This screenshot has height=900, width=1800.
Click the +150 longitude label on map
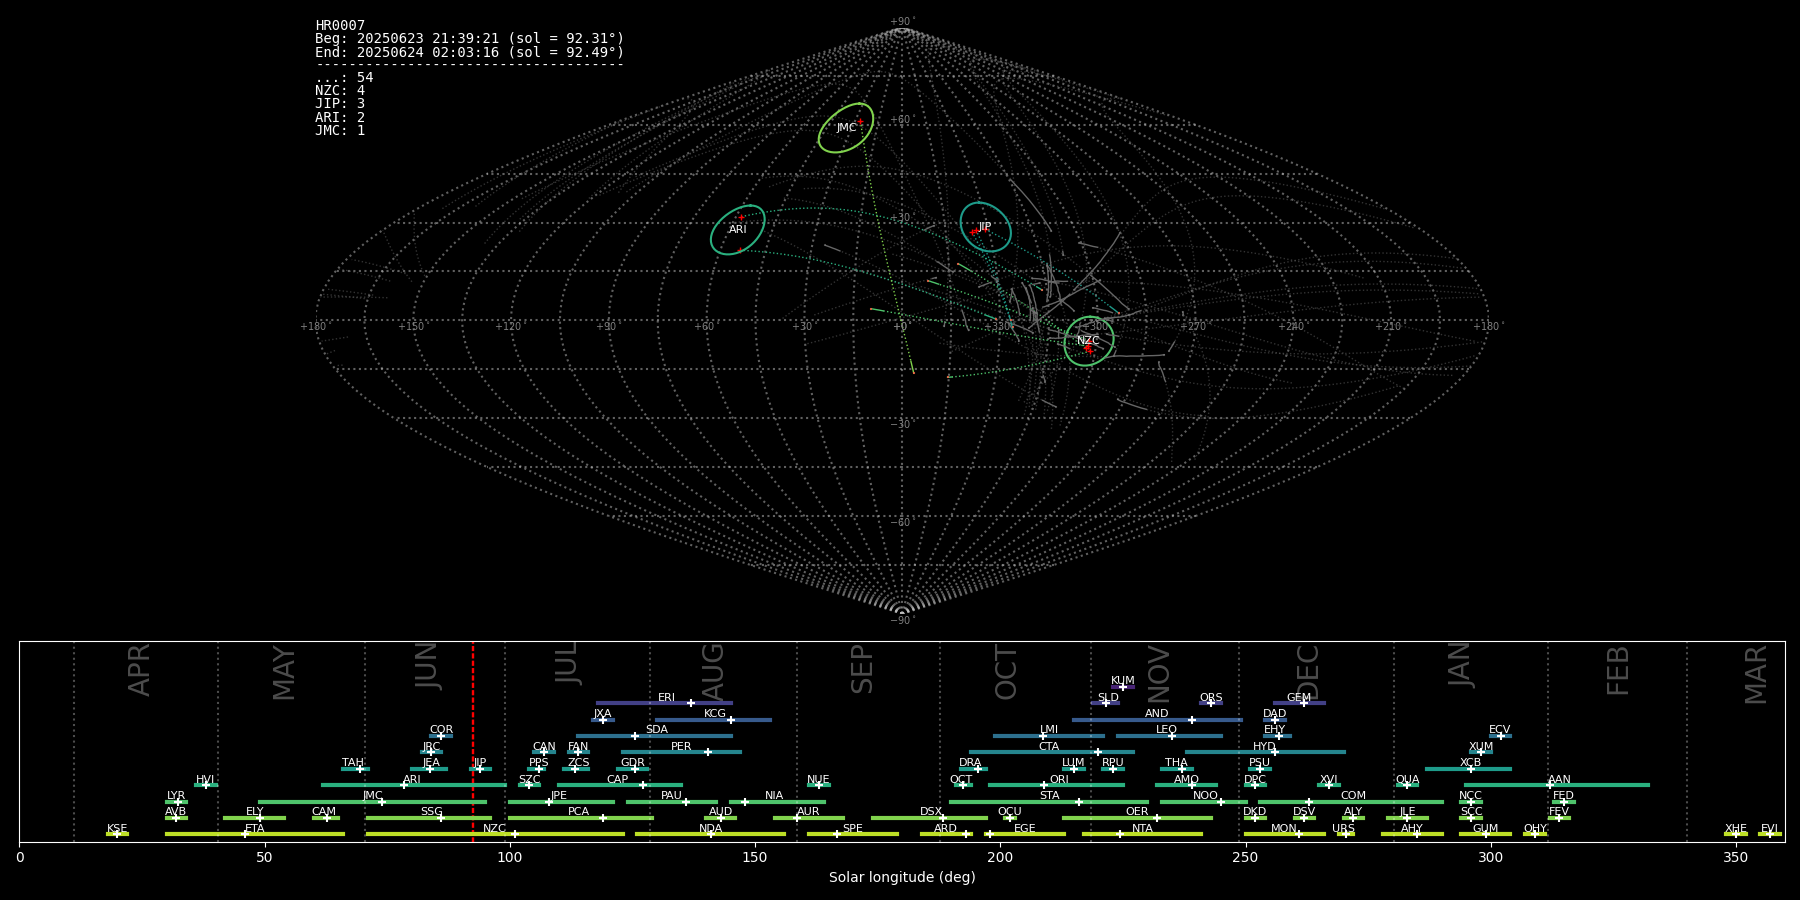pos(411,327)
